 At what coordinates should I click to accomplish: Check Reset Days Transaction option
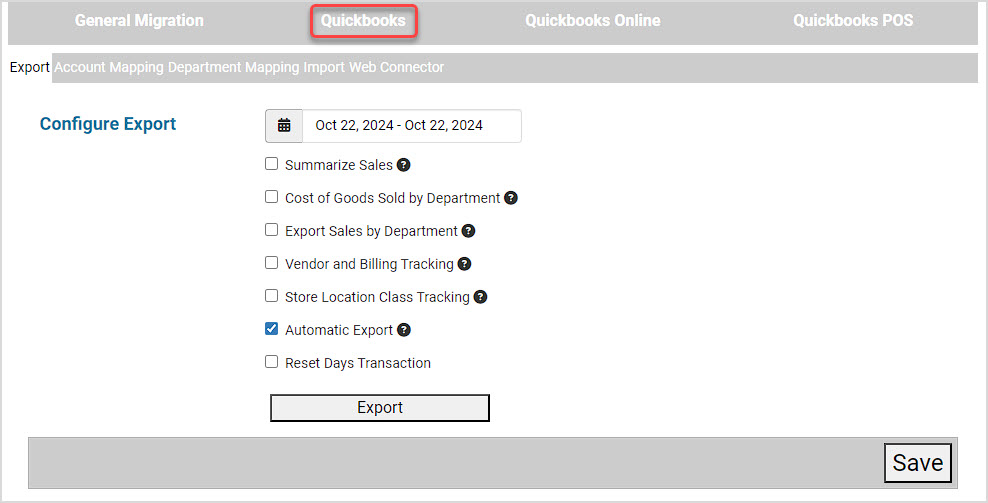272,361
